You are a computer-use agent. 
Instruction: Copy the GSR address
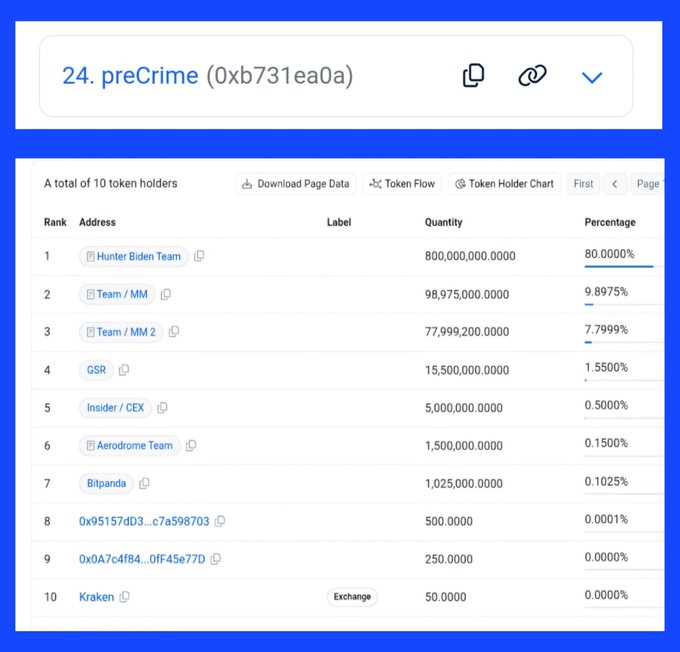(x=124, y=370)
